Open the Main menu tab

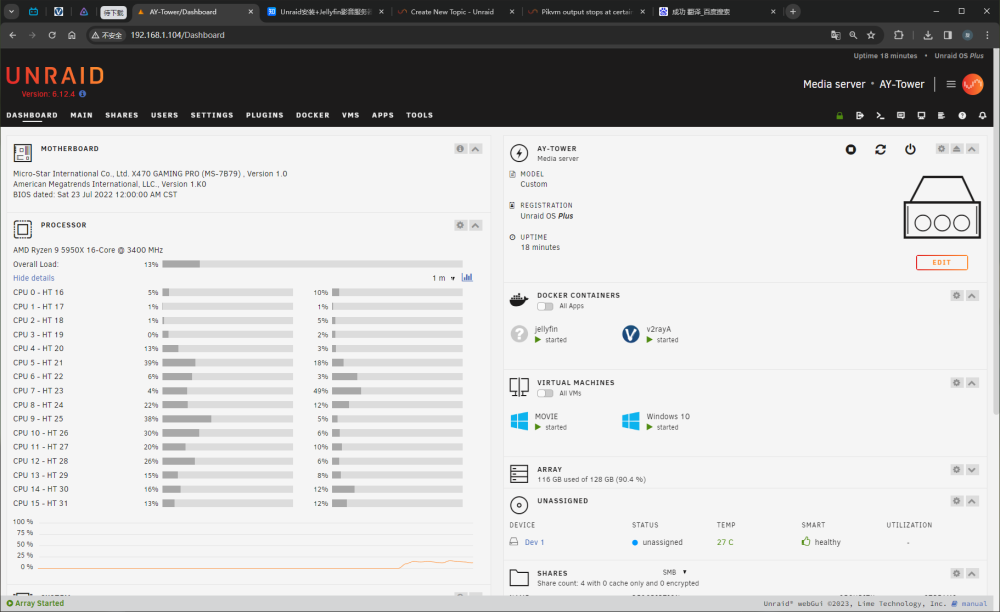(82, 115)
